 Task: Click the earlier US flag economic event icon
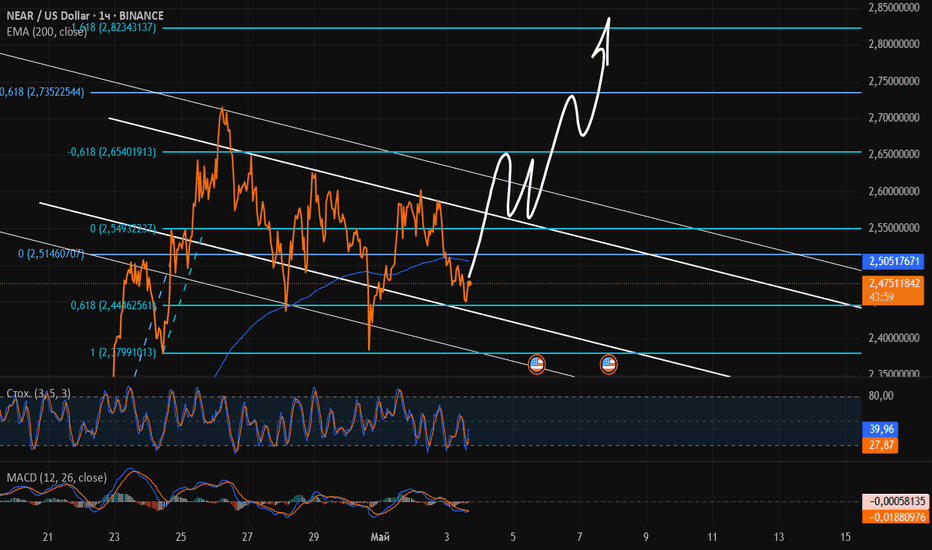coord(536,364)
